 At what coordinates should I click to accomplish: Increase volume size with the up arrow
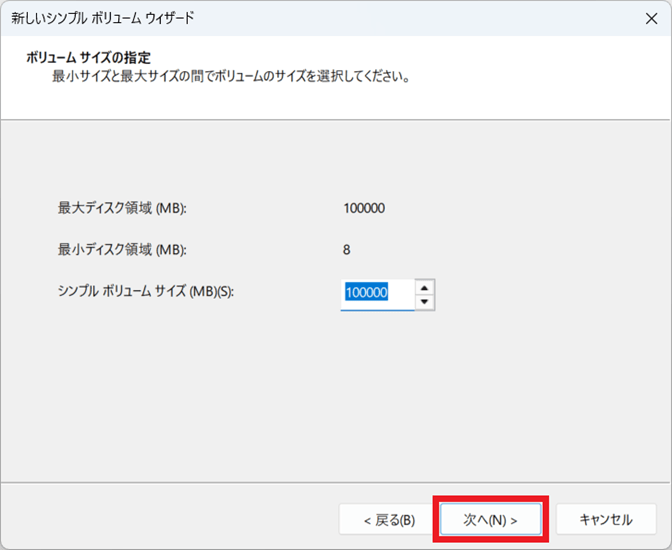point(425,286)
